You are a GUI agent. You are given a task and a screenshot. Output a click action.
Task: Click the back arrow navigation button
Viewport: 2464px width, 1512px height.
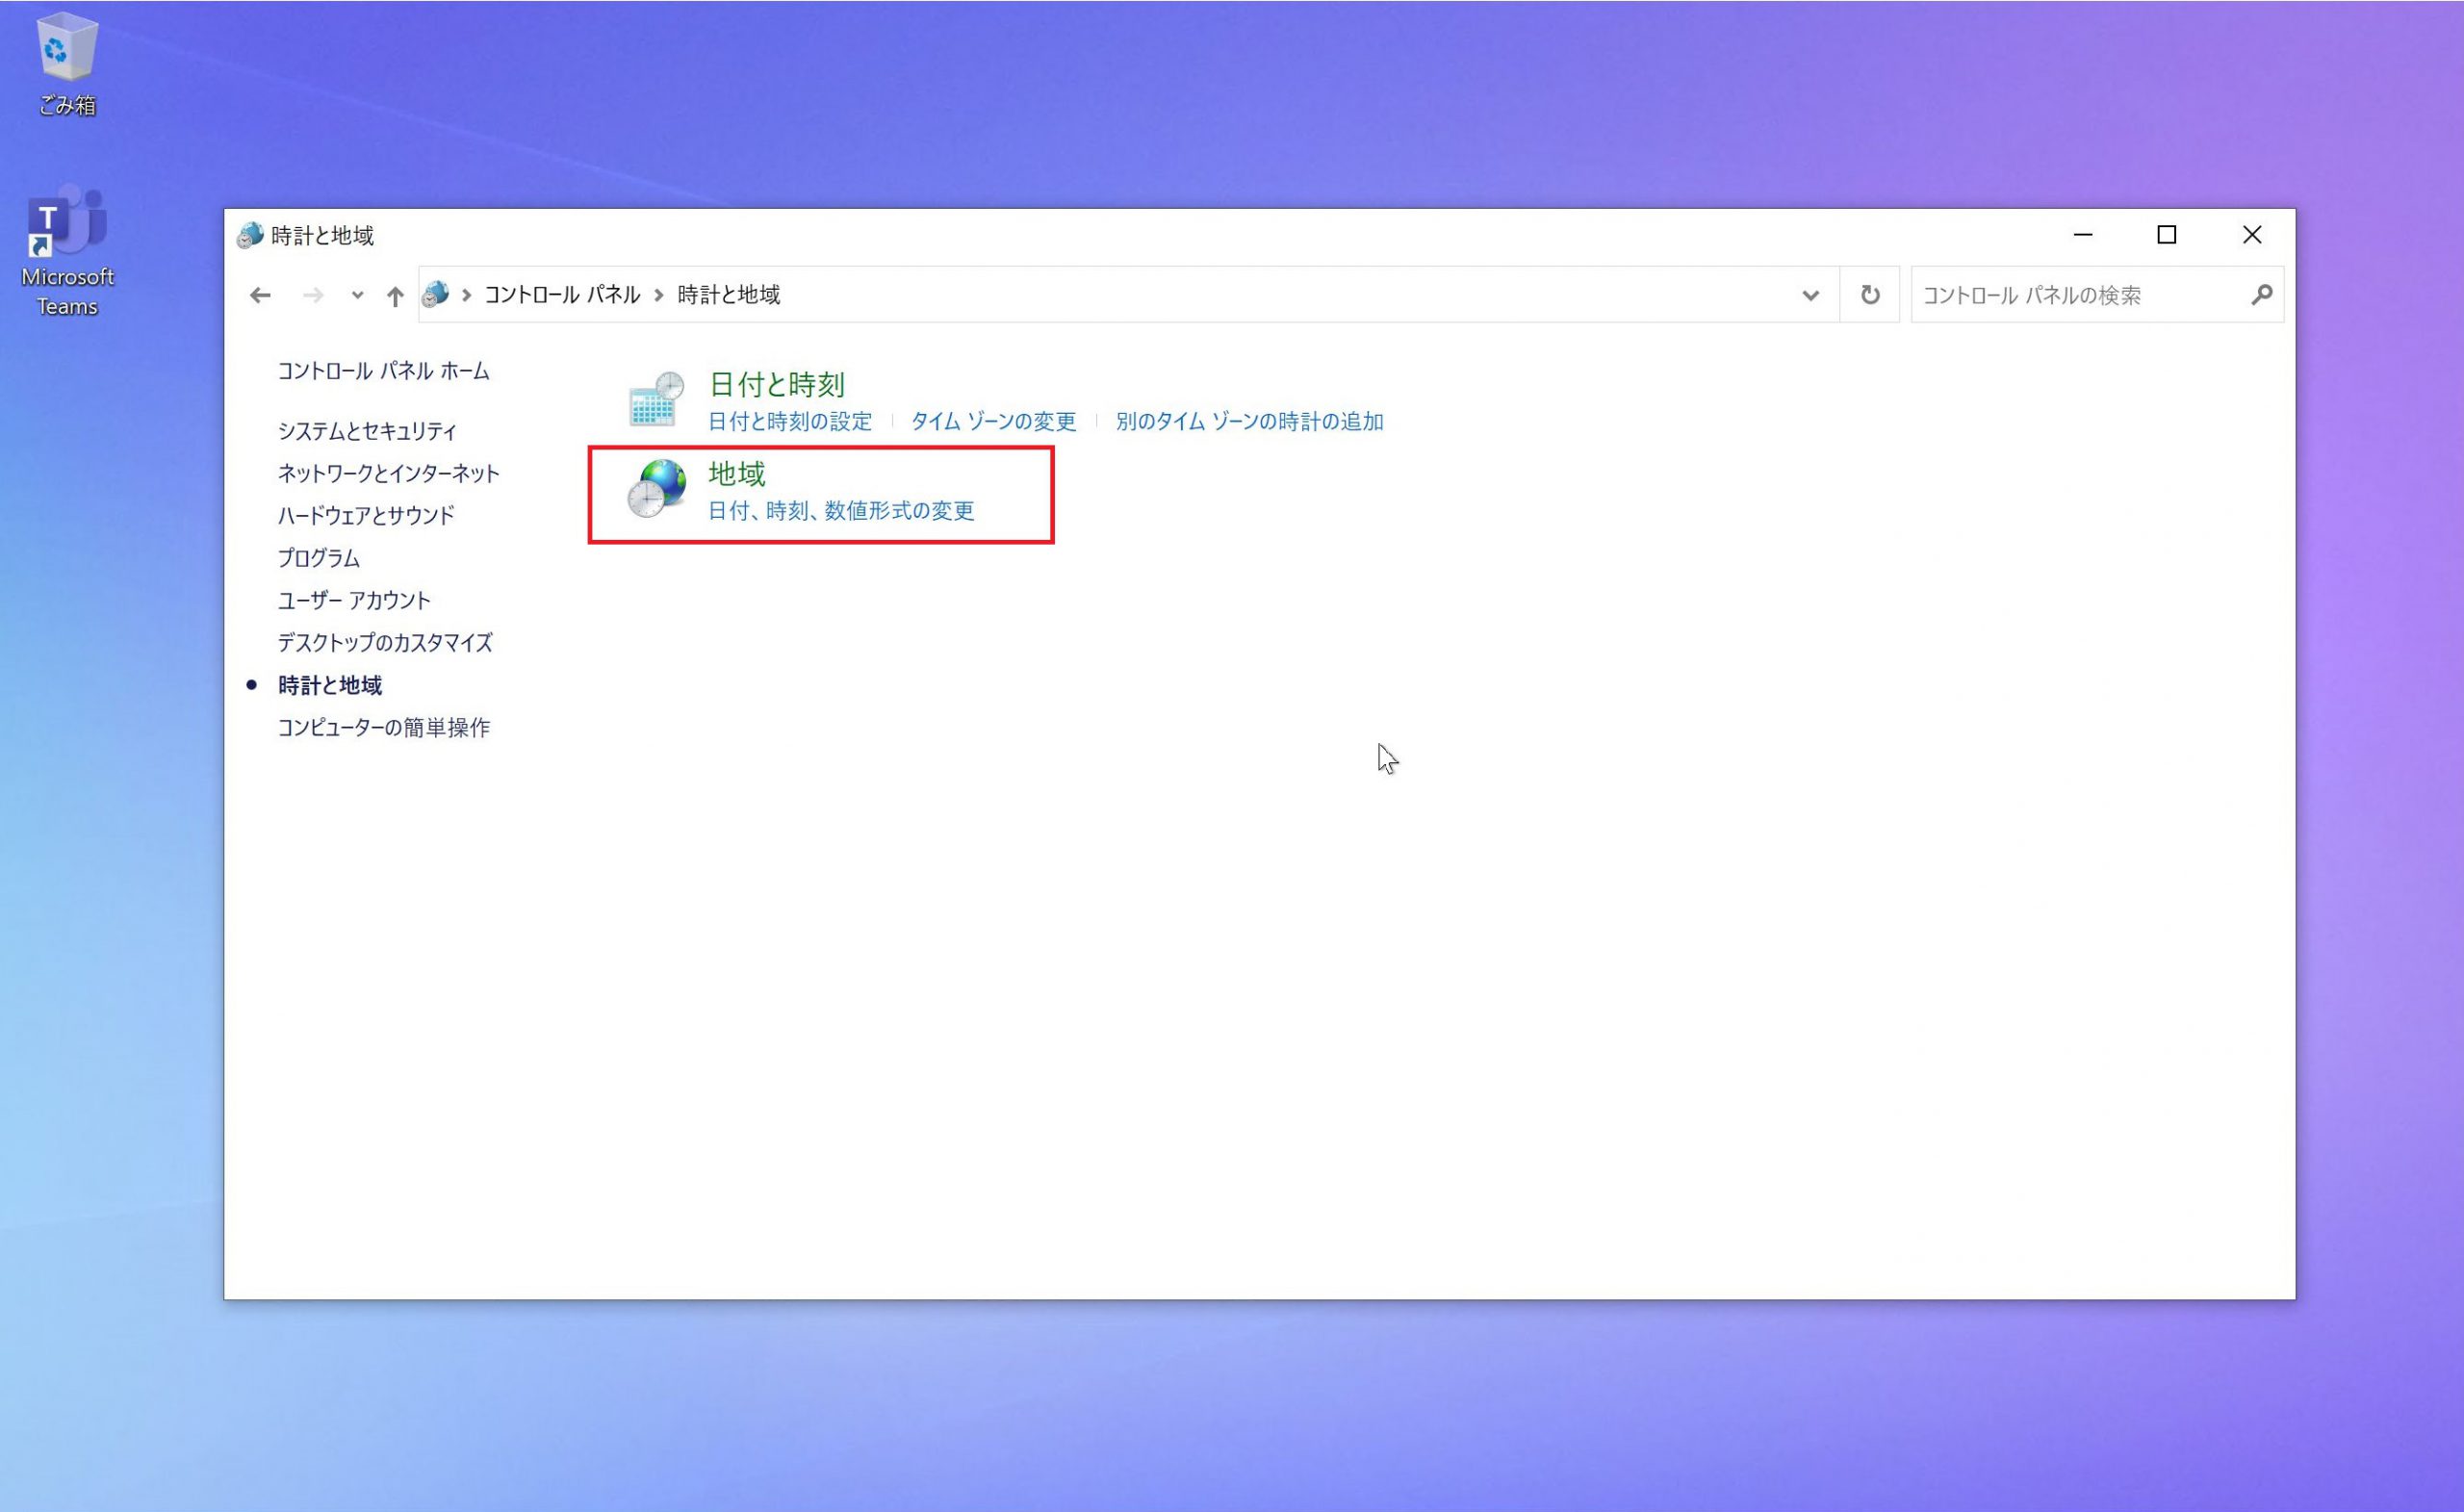click(x=260, y=295)
